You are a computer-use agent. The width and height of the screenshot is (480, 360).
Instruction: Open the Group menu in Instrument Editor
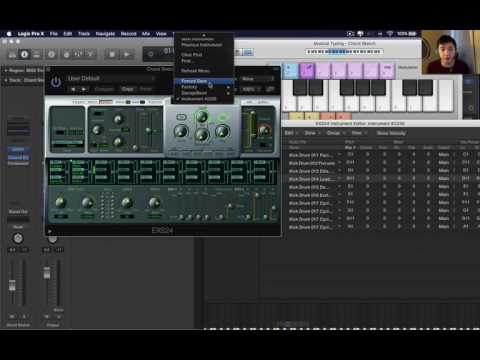(335, 133)
